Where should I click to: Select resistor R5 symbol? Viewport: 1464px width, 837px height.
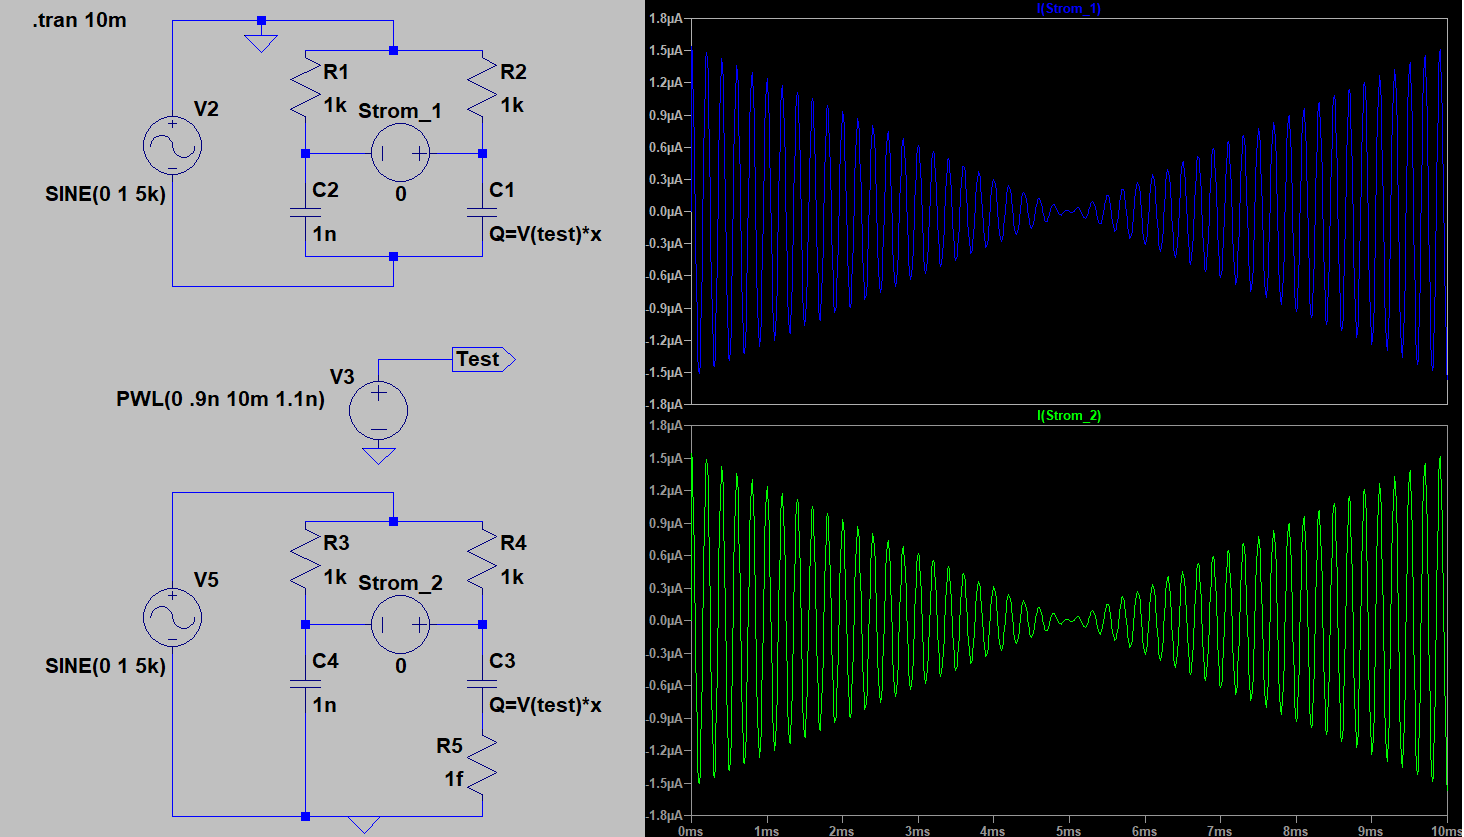click(x=482, y=765)
